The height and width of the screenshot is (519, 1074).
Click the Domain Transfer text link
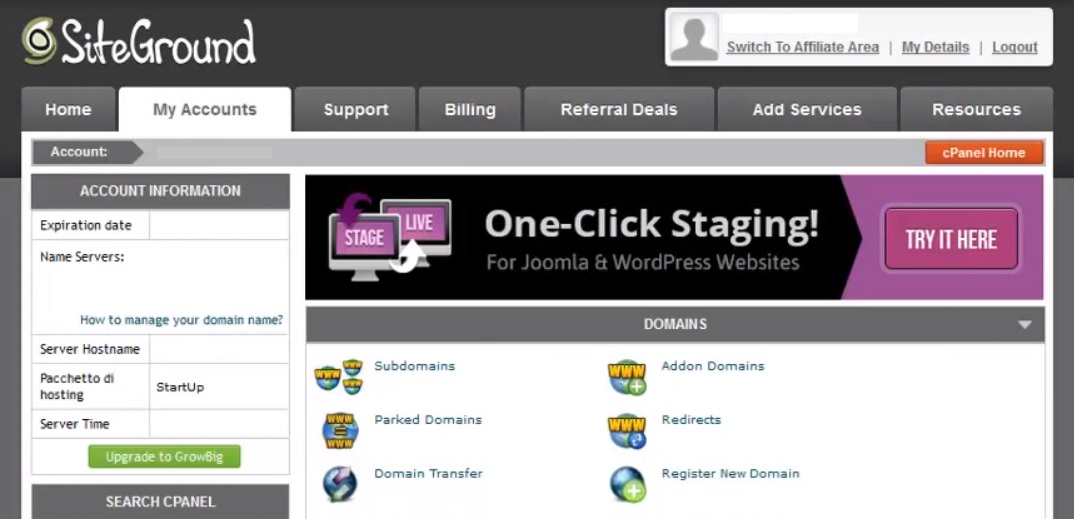(x=428, y=473)
